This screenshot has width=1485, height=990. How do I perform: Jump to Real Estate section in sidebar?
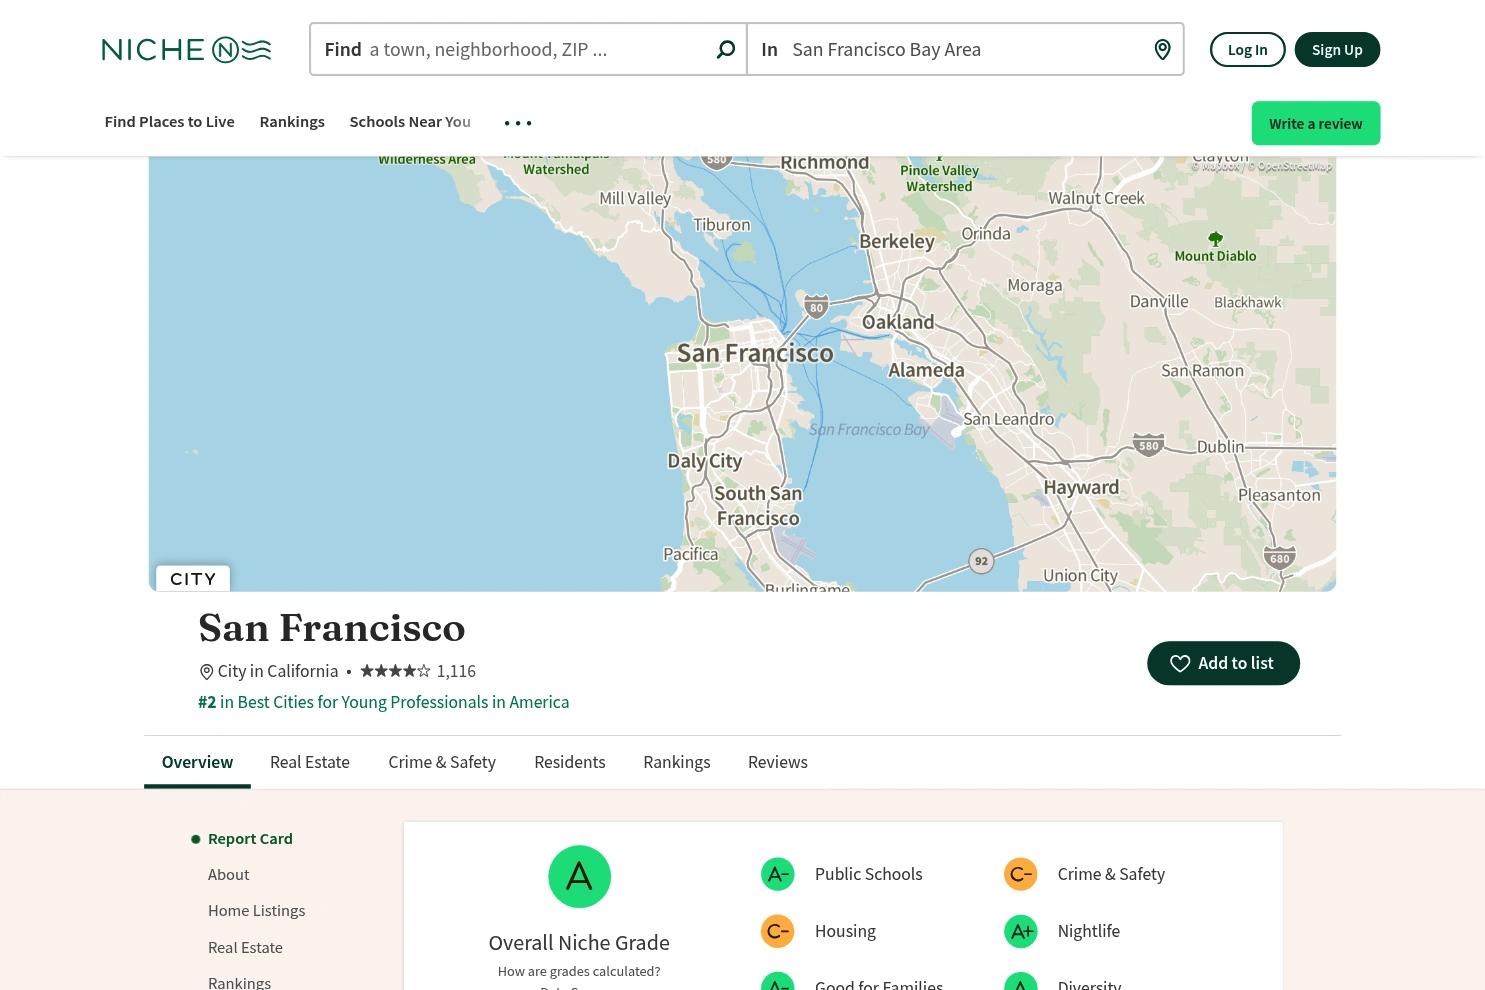(x=245, y=948)
